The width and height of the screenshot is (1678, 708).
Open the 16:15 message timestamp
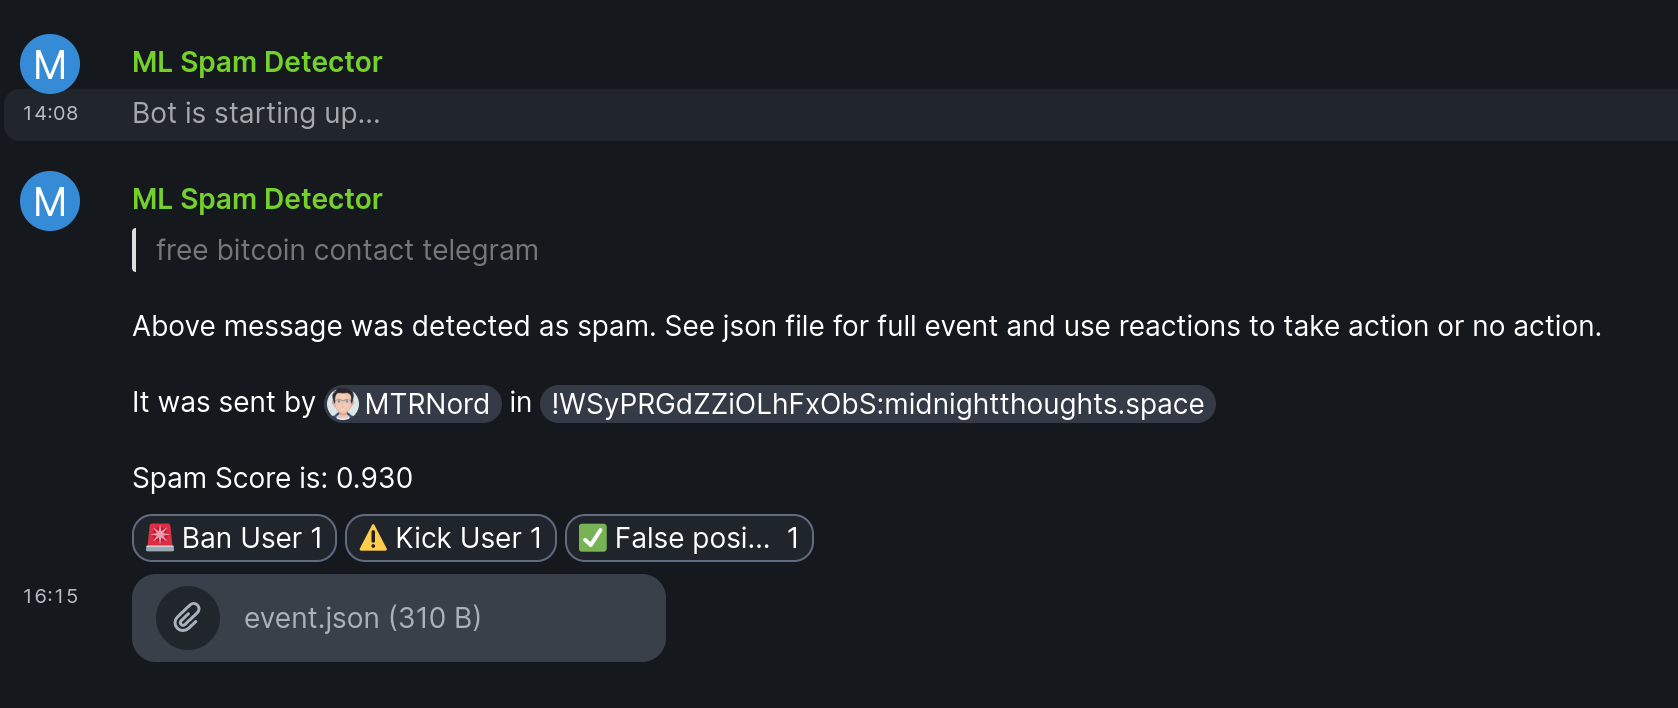[51, 597]
